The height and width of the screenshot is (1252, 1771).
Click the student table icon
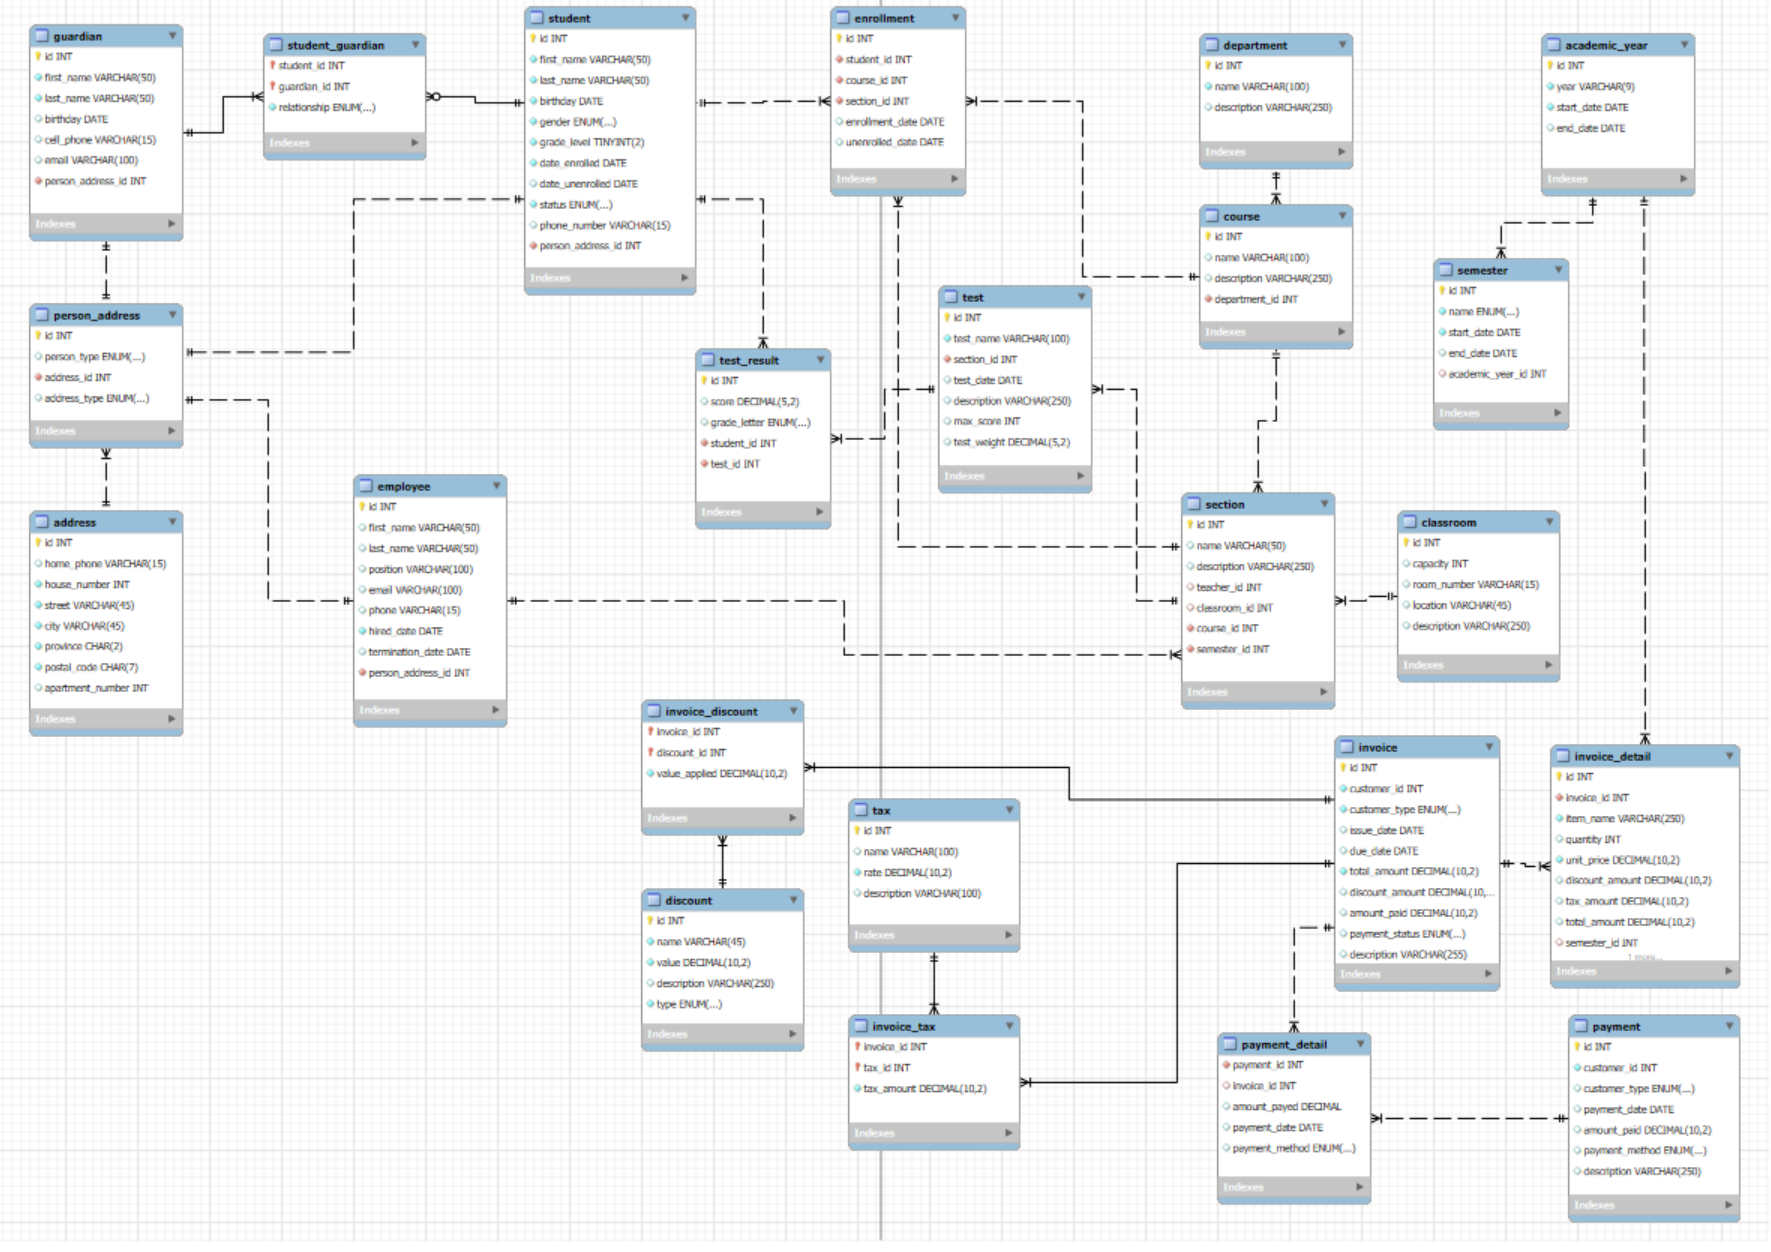click(537, 18)
